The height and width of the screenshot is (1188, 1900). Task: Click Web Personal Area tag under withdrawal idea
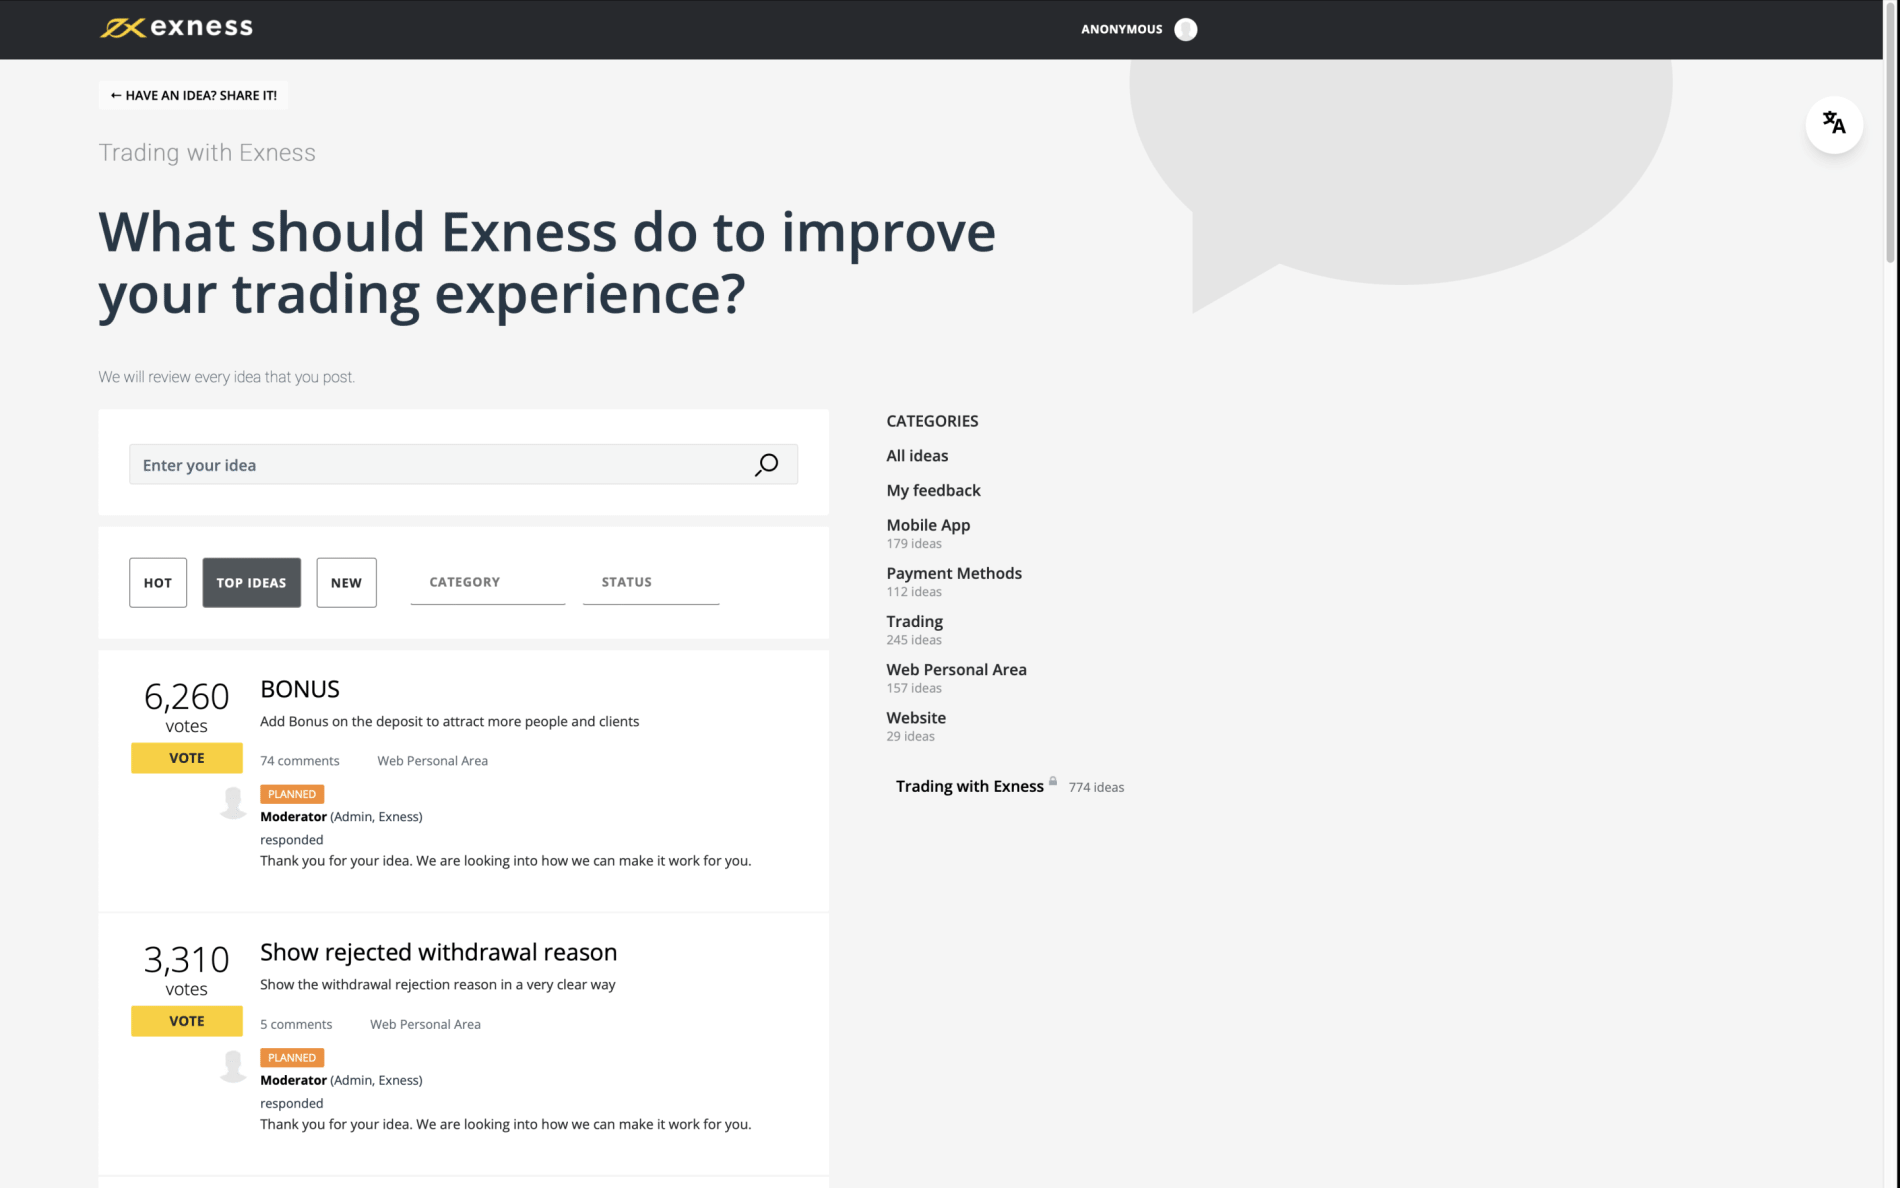426,1024
